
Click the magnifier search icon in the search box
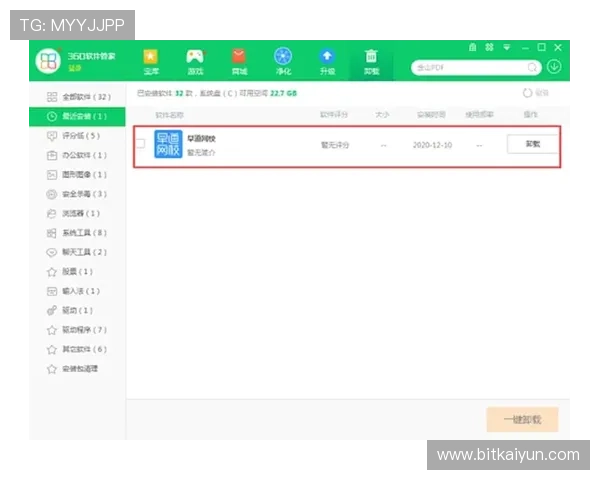tap(532, 68)
